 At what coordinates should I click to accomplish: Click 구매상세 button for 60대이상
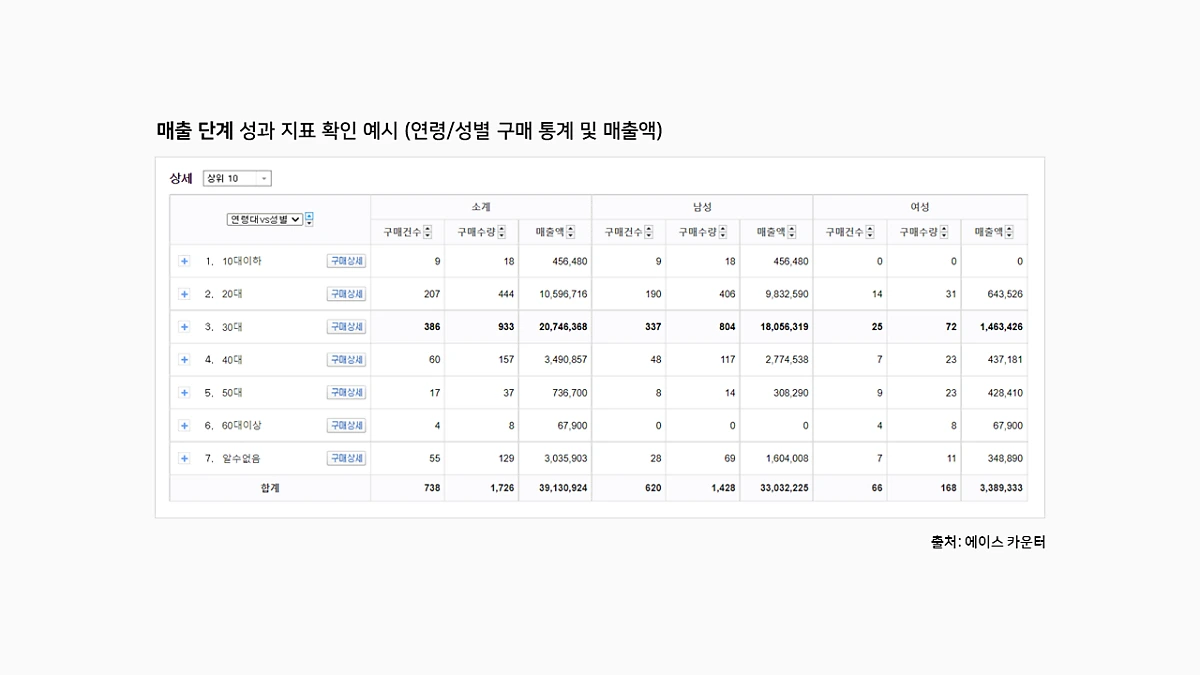click(346, 426)
